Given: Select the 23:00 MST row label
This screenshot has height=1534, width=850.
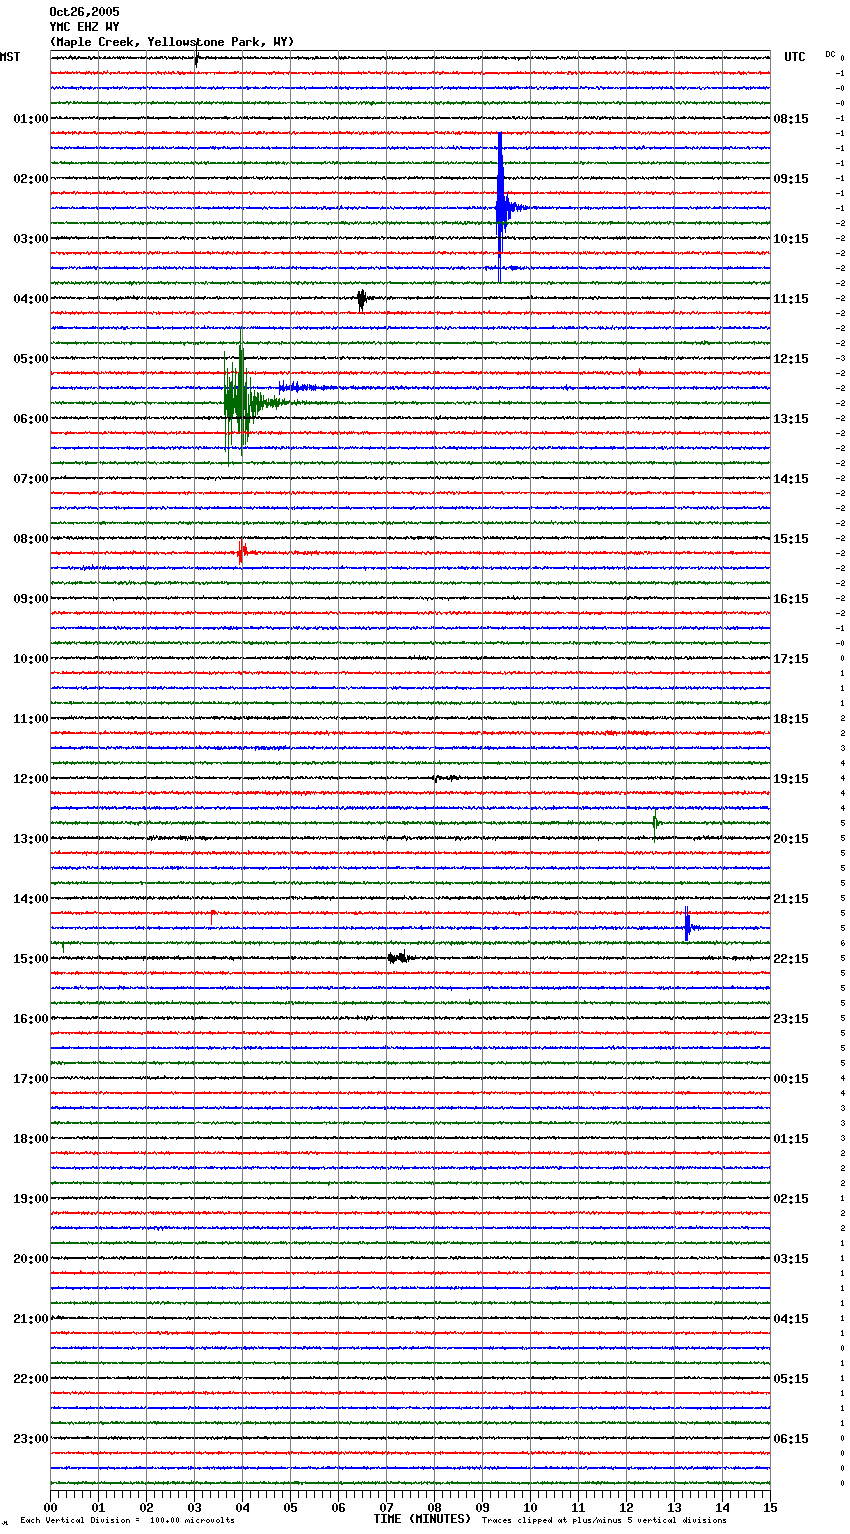Looking at the screenshot, I should pyautogui.click(x=31, y=1439).
